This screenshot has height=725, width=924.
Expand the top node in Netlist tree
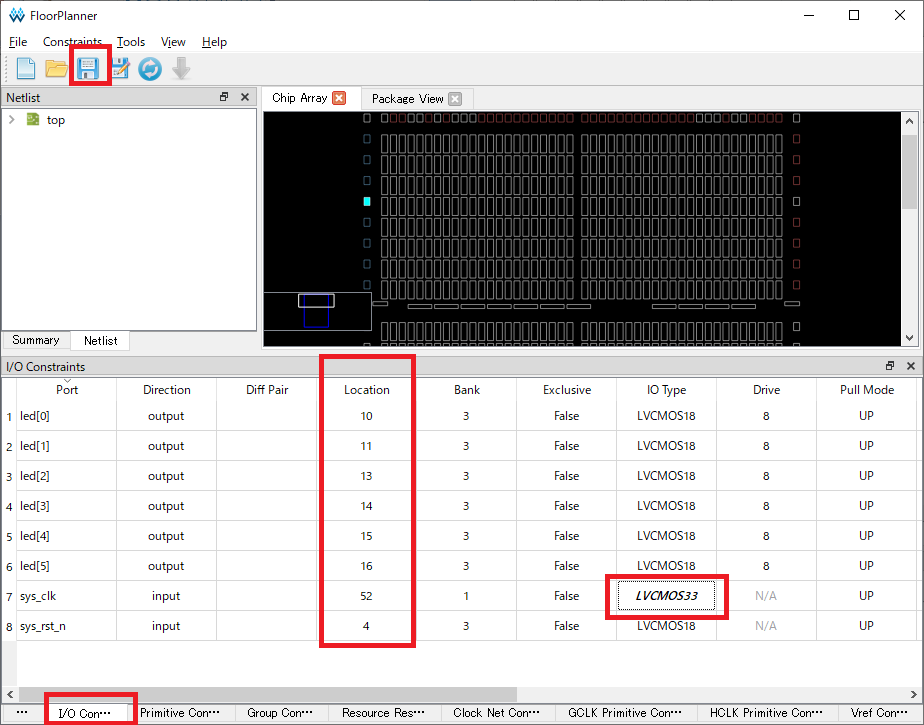click(x=11, y=120)
